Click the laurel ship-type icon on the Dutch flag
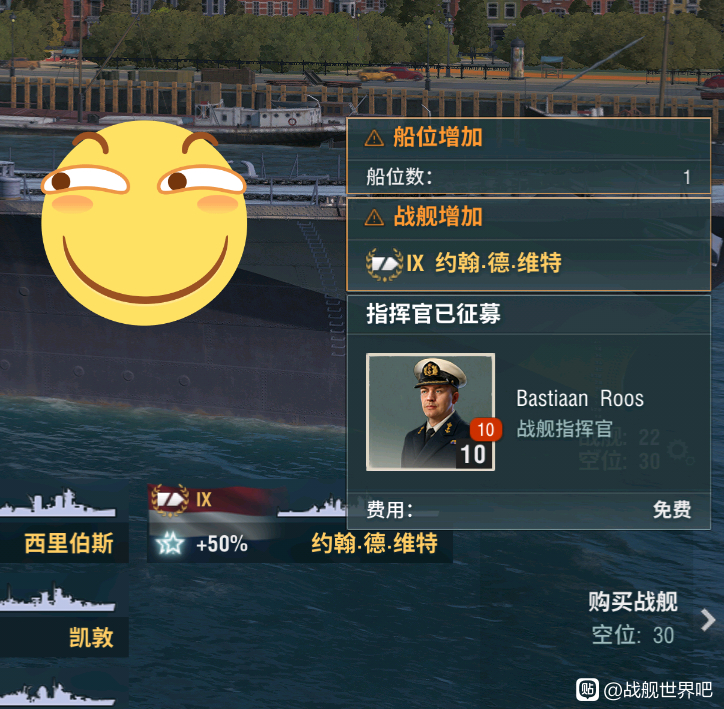724x709 pixels. 169,500
